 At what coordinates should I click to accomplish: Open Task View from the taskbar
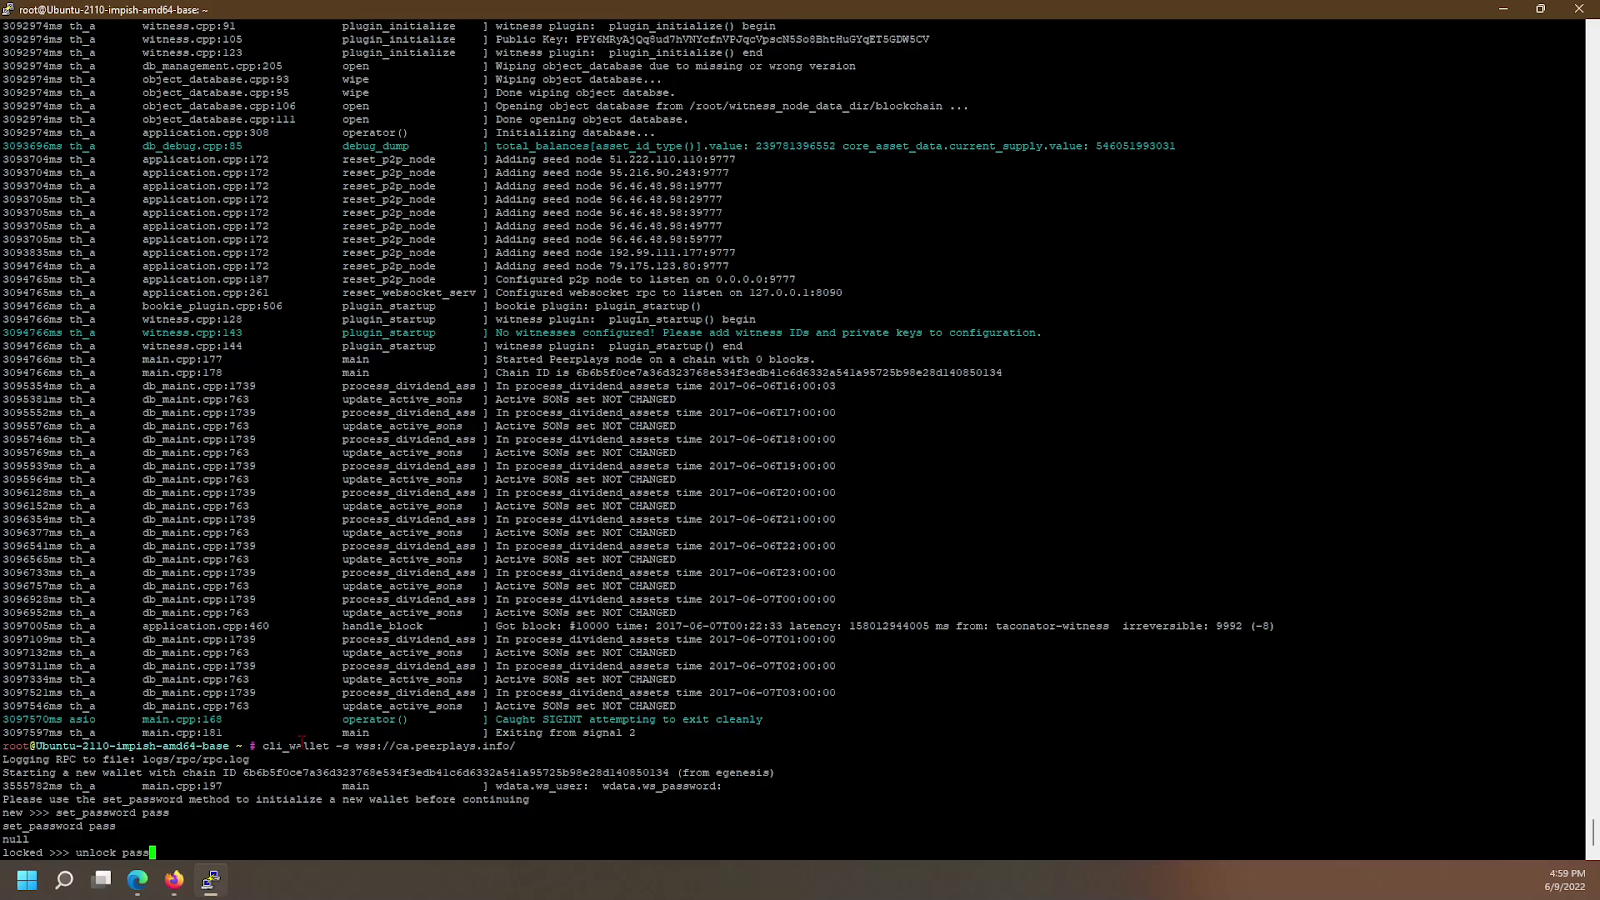[x=101, y=880]
